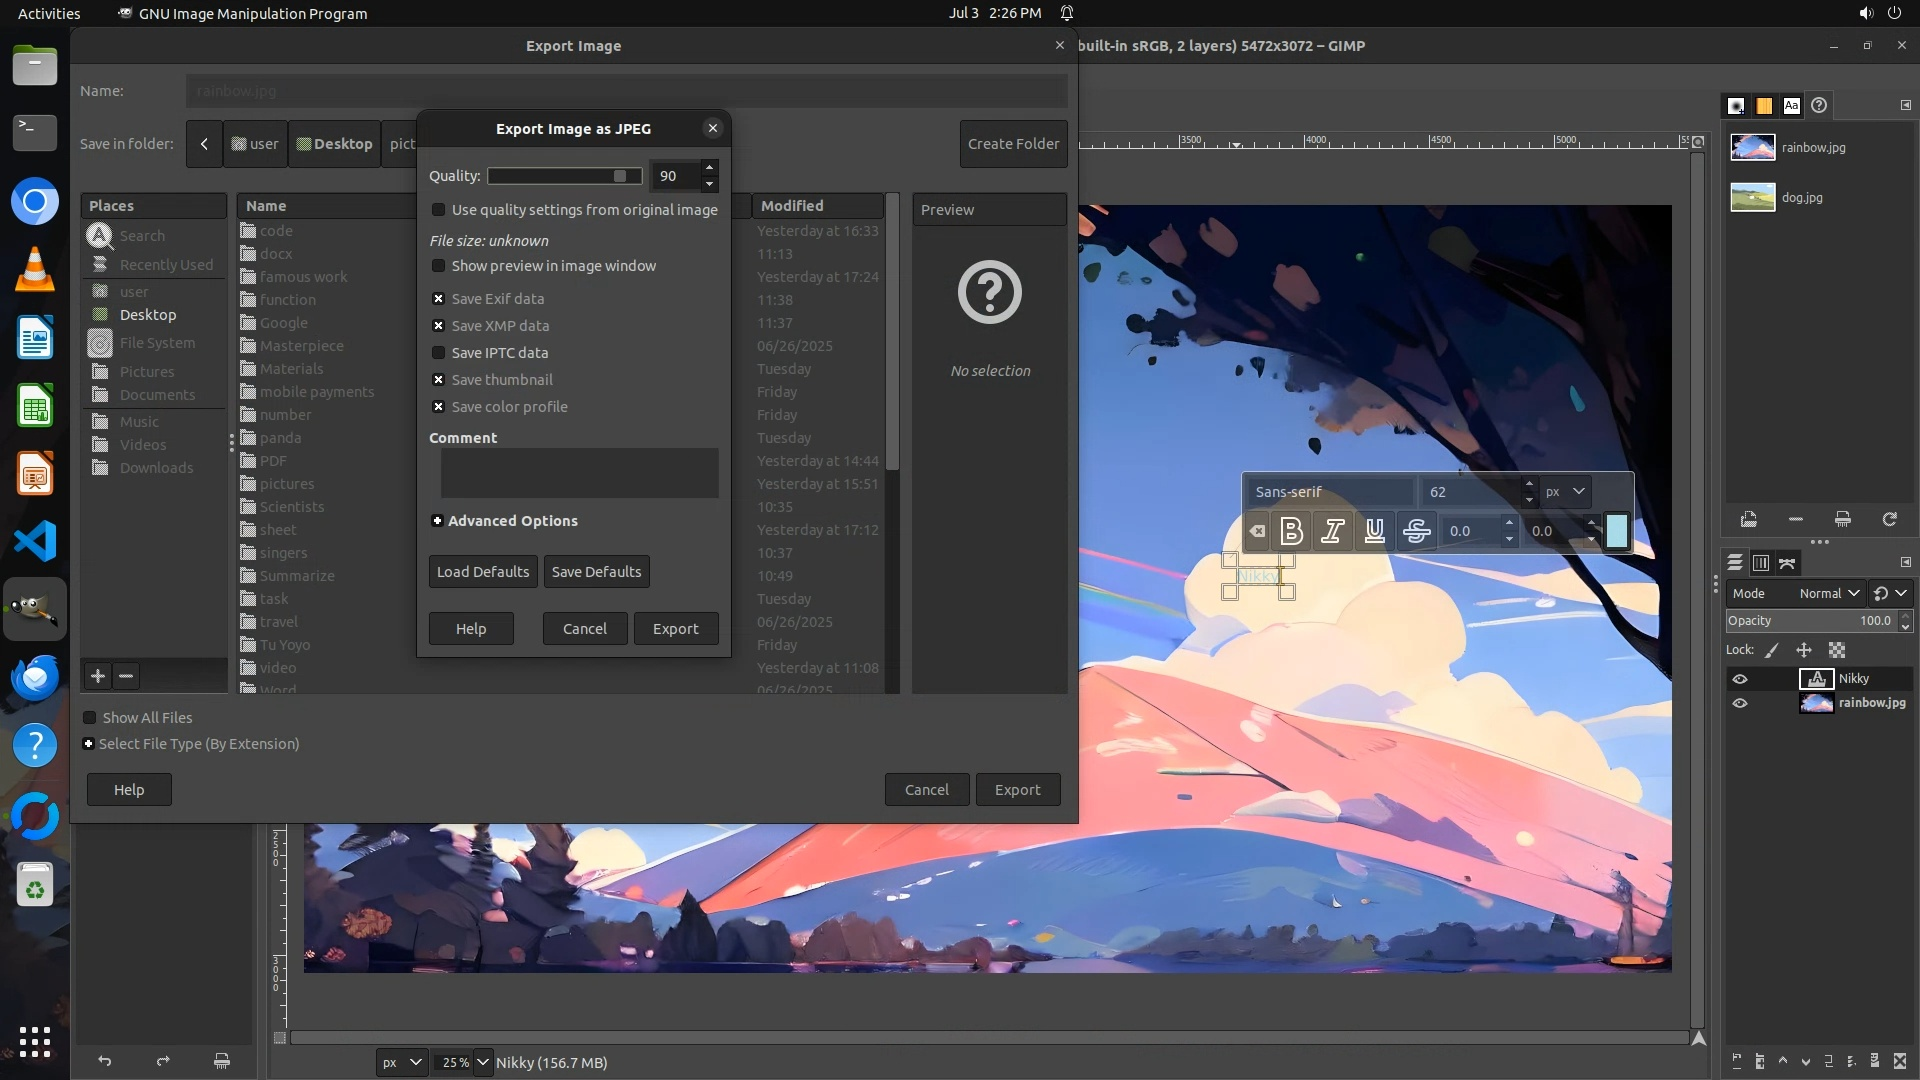Hide the Nikky text layer

coord(1740,679)
